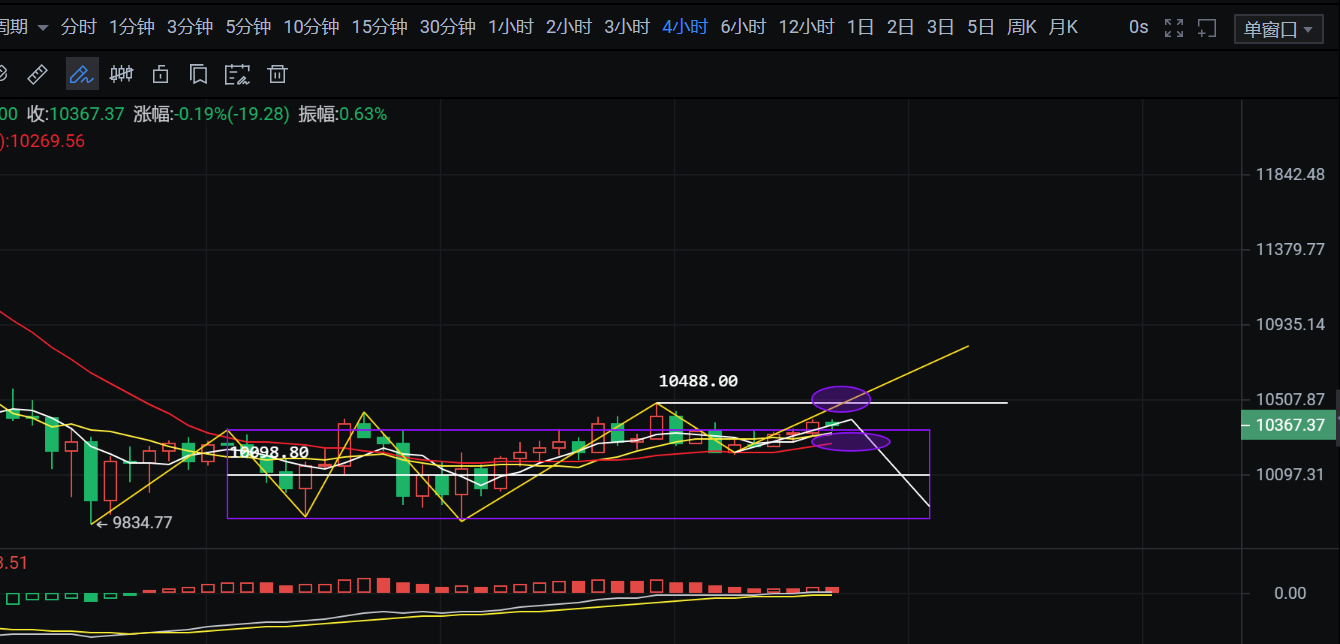Image resolution: width=1340 pixels, height=644 pixels.
Task: Click the lock drawings icon
Action: 160,74
